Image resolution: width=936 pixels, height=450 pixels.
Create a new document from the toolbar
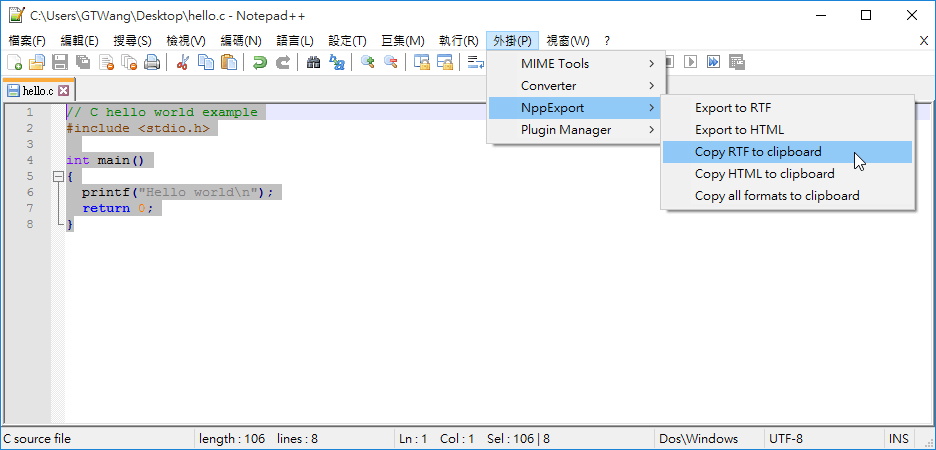click(x=14, y=62)
